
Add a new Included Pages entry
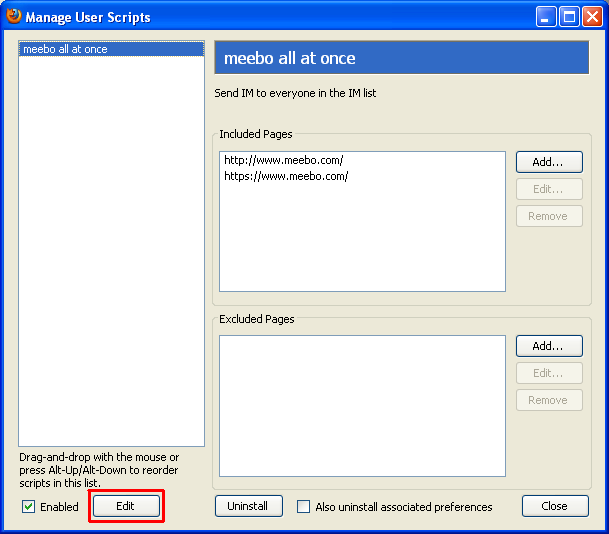click(x=549, y=162)
